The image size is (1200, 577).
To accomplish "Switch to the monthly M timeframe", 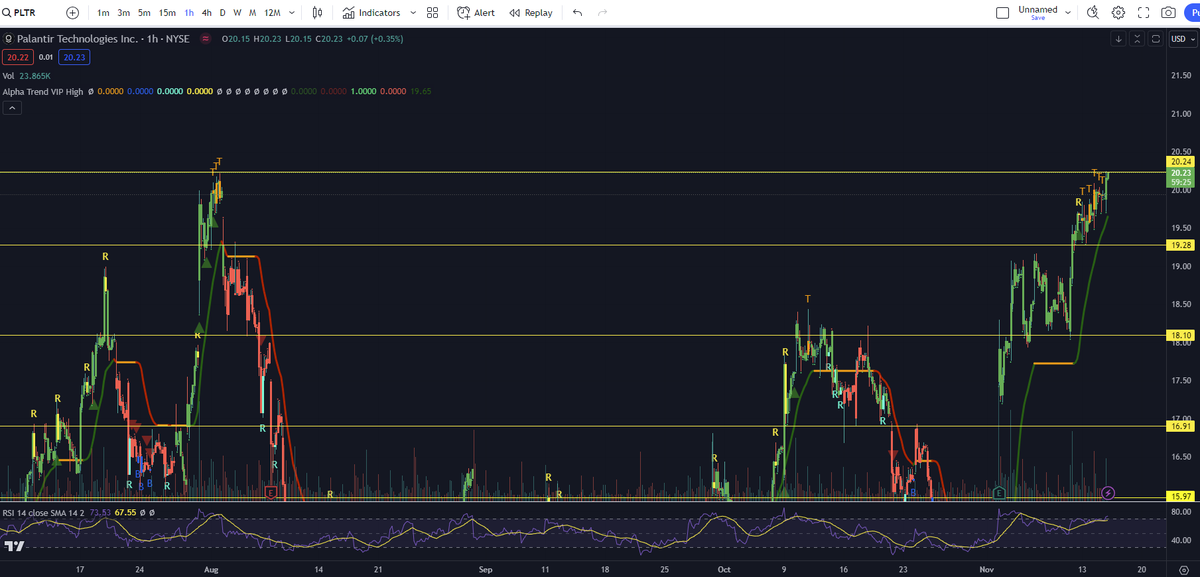I will (252, 13).
